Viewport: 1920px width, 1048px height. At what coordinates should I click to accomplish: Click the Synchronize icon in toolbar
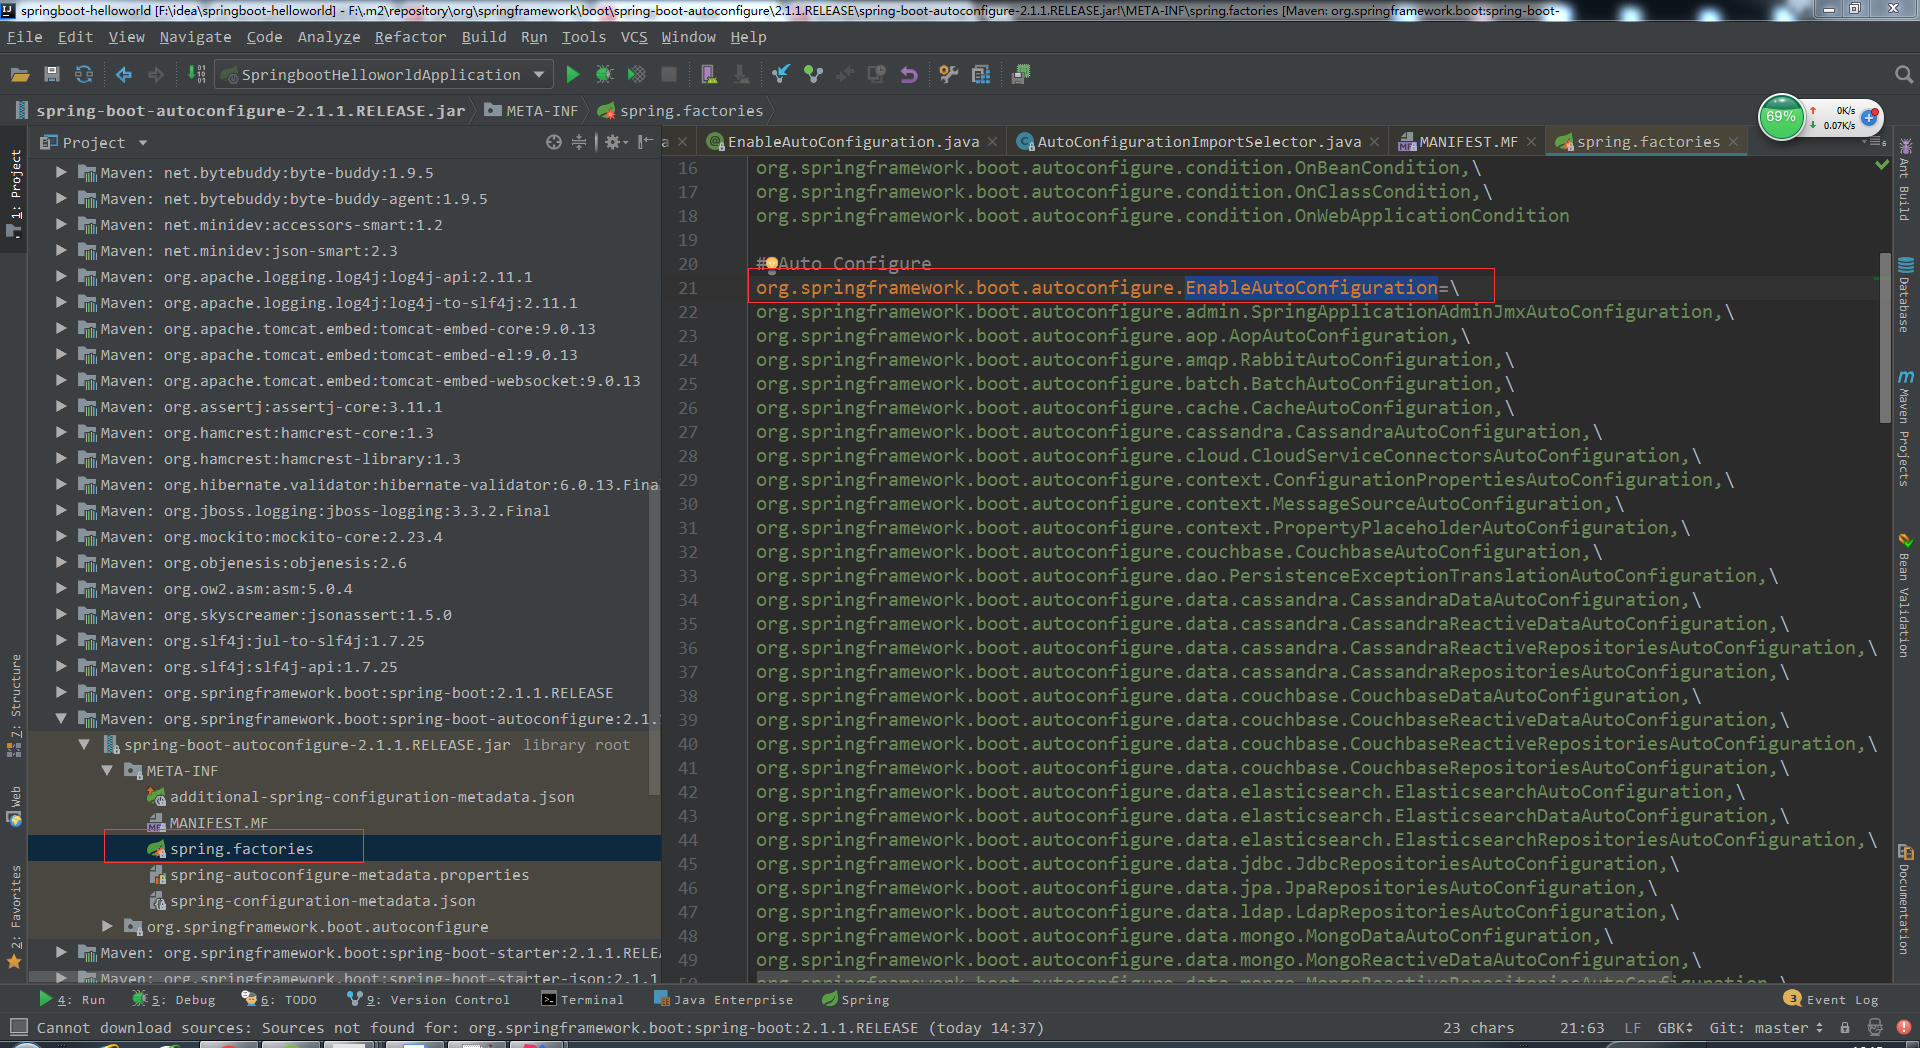(x=84, y=74)
